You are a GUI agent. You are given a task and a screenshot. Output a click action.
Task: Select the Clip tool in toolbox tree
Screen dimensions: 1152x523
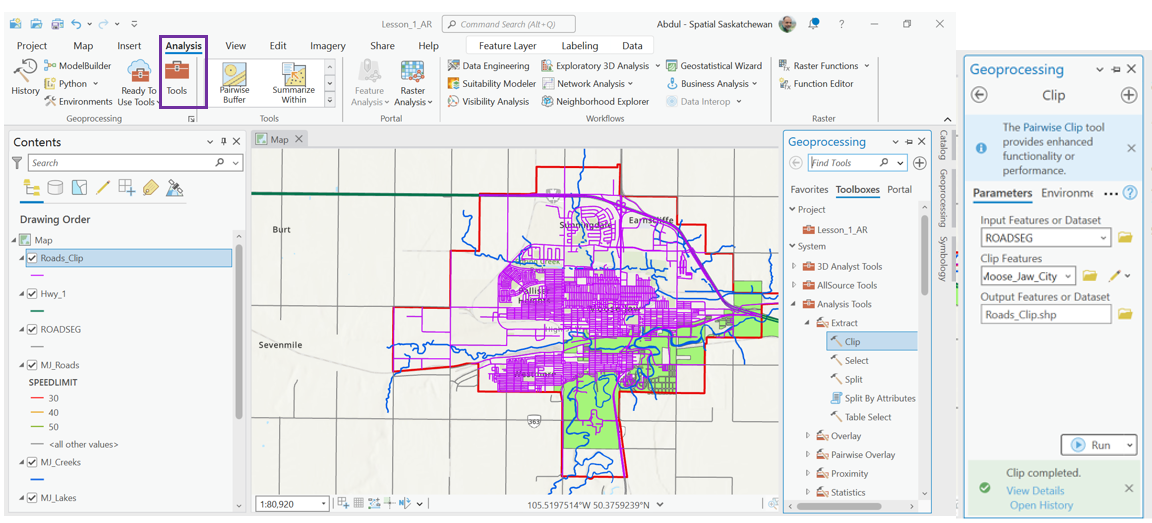(x=852, y=342)
